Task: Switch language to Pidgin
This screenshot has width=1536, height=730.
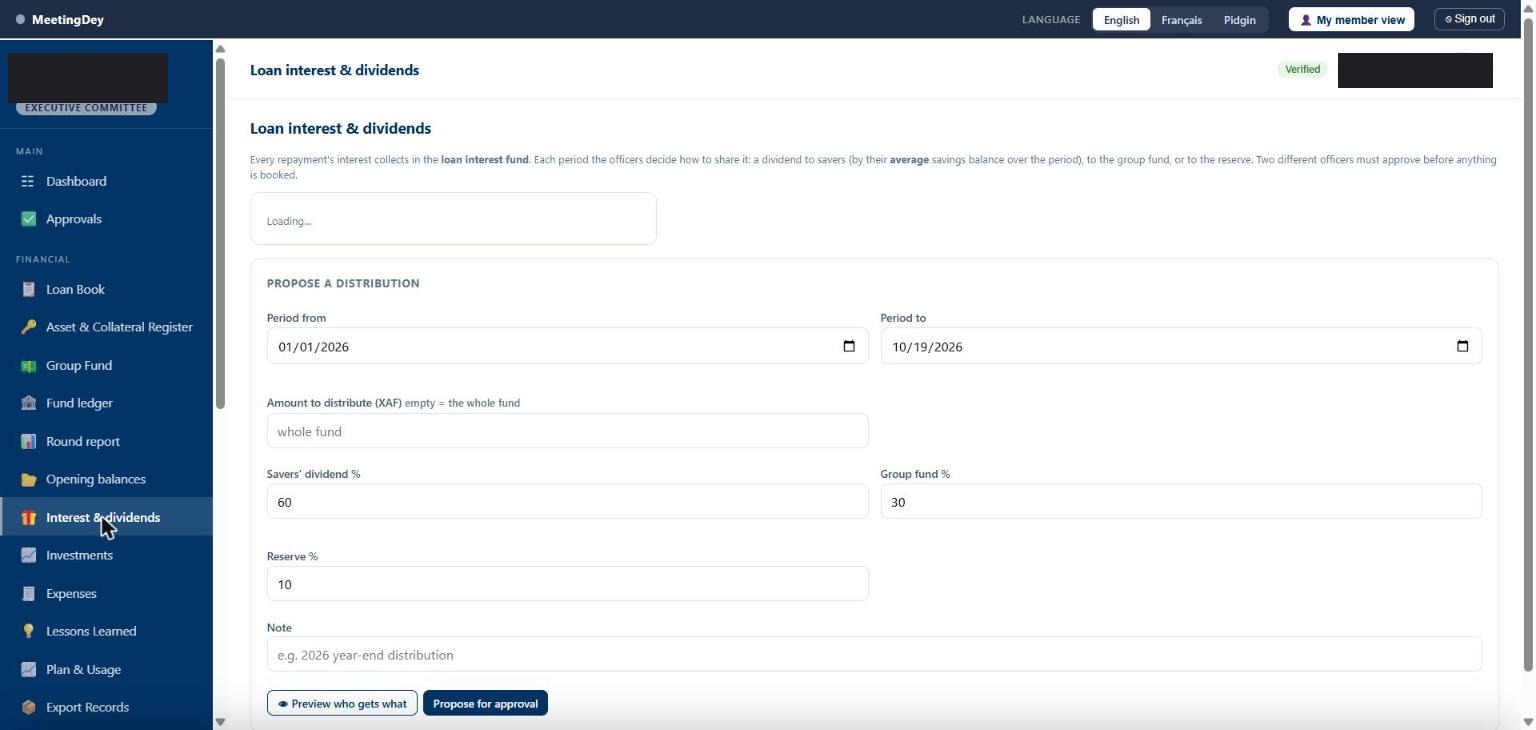Action: coord(1239,20)
